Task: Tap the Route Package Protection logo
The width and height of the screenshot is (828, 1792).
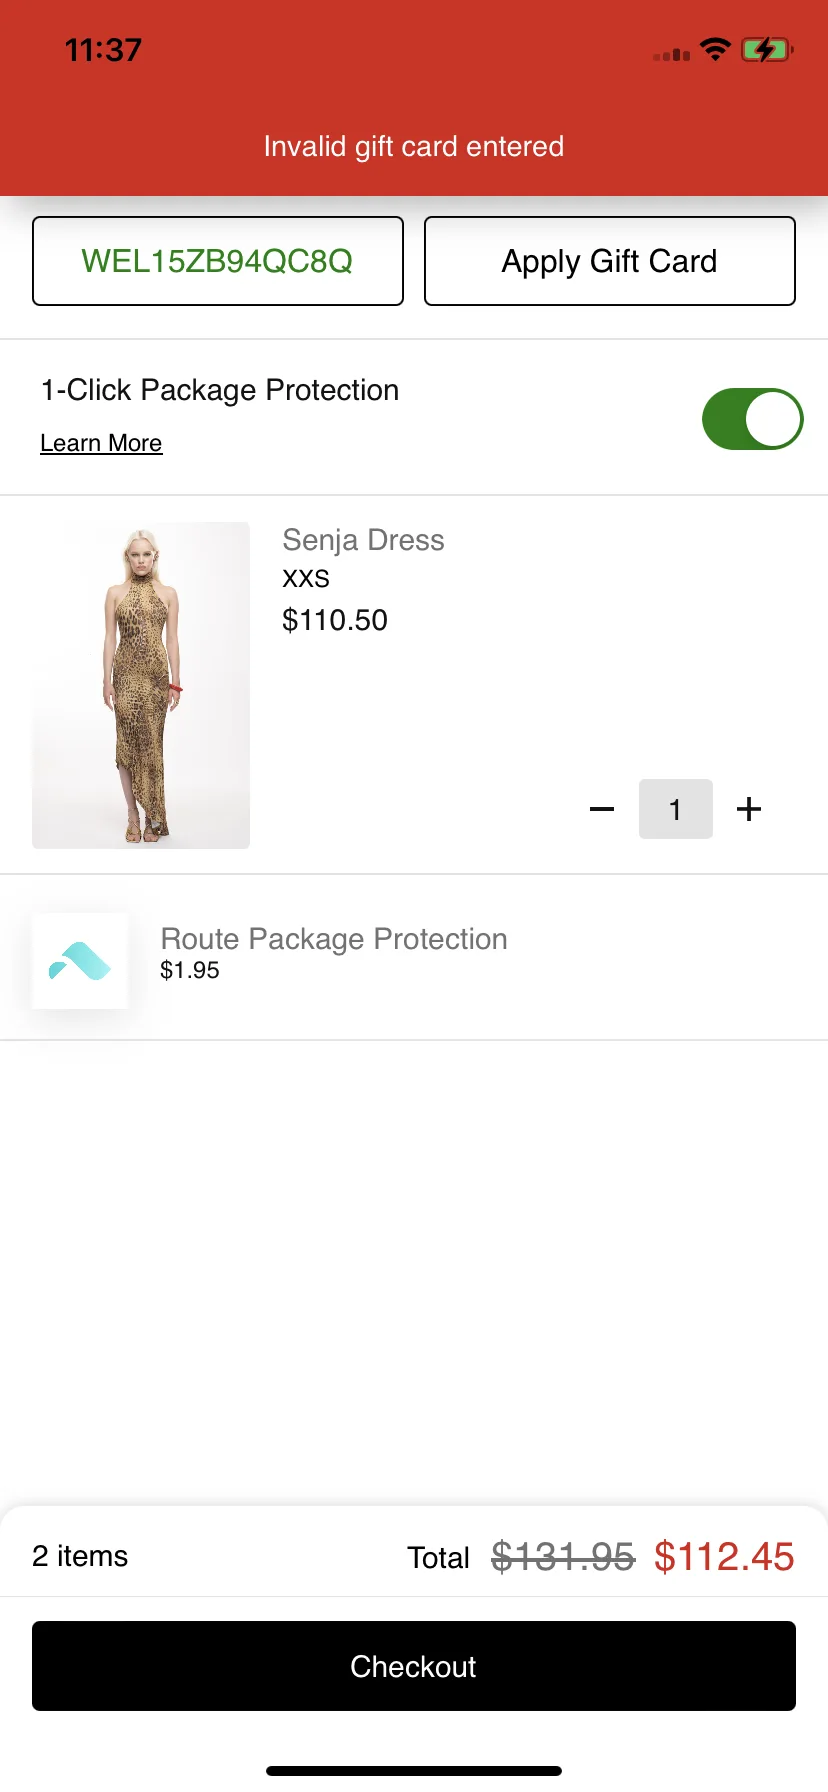Action: (x=80, y=961)
